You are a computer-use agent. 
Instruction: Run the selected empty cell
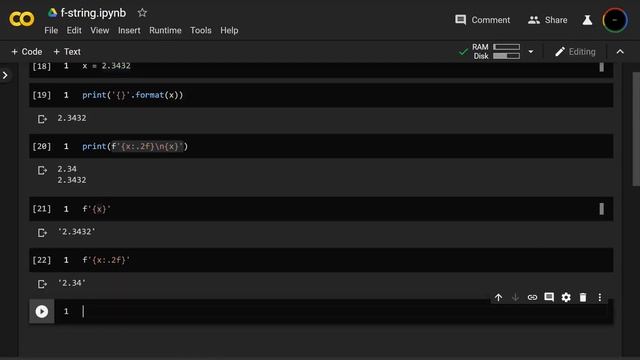tap(42, 311)
